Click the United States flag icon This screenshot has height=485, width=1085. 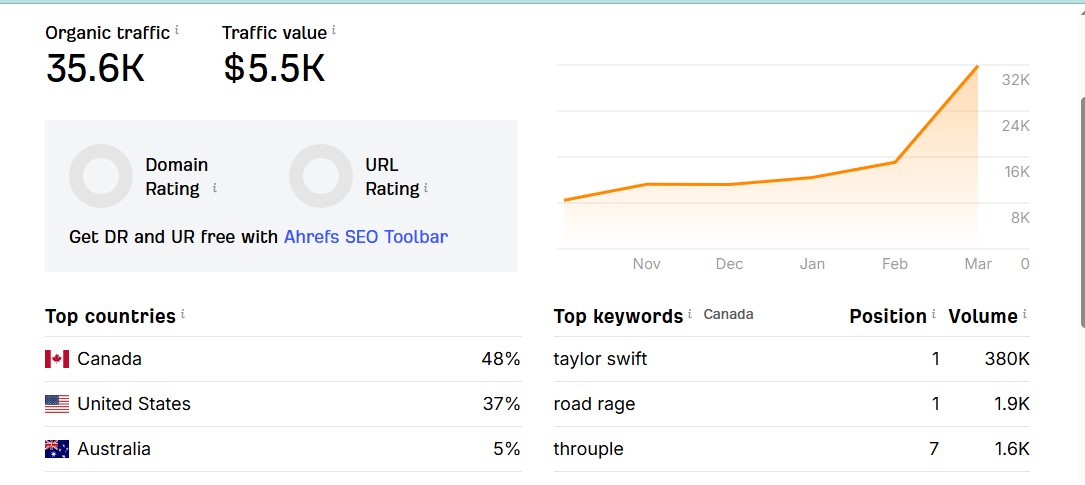(x=57, y=404)
